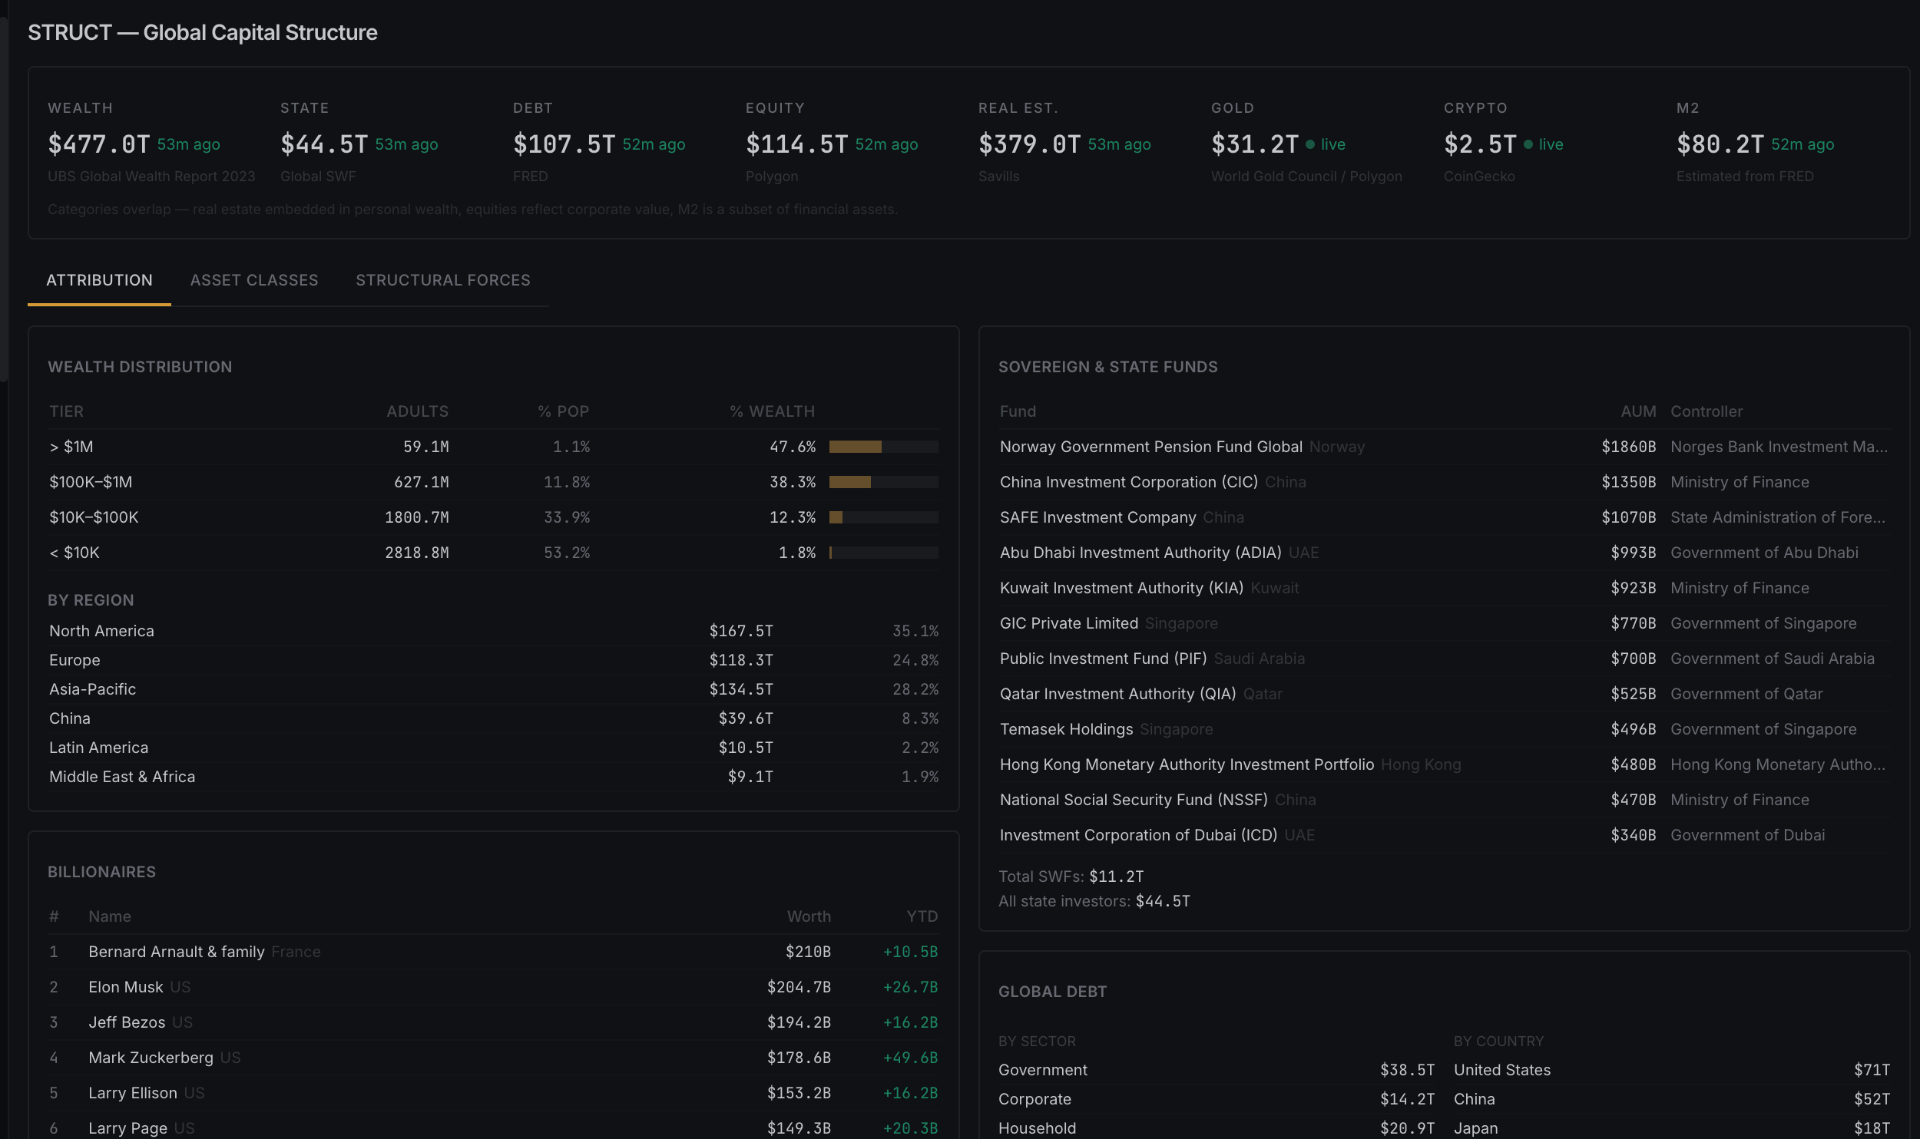Image resolution: width=1920 pixels, height=1139 pixels.
Task: Select the Asia-Pacific region row
Action: (493, 689)
